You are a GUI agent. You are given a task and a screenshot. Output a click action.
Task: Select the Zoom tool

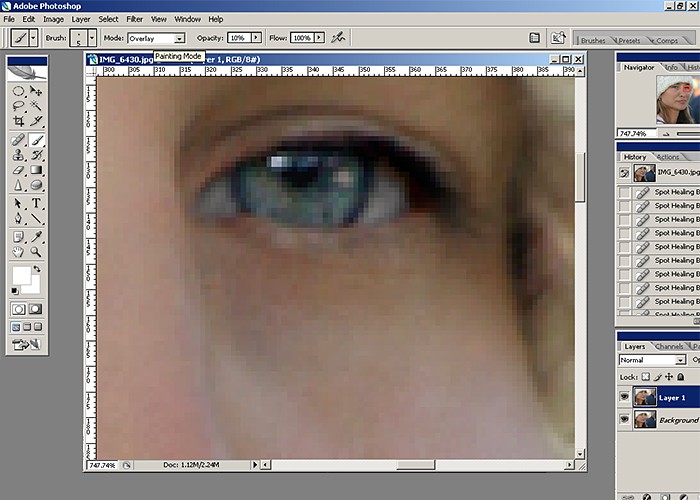pyautogui.click(x=36, y=252)
